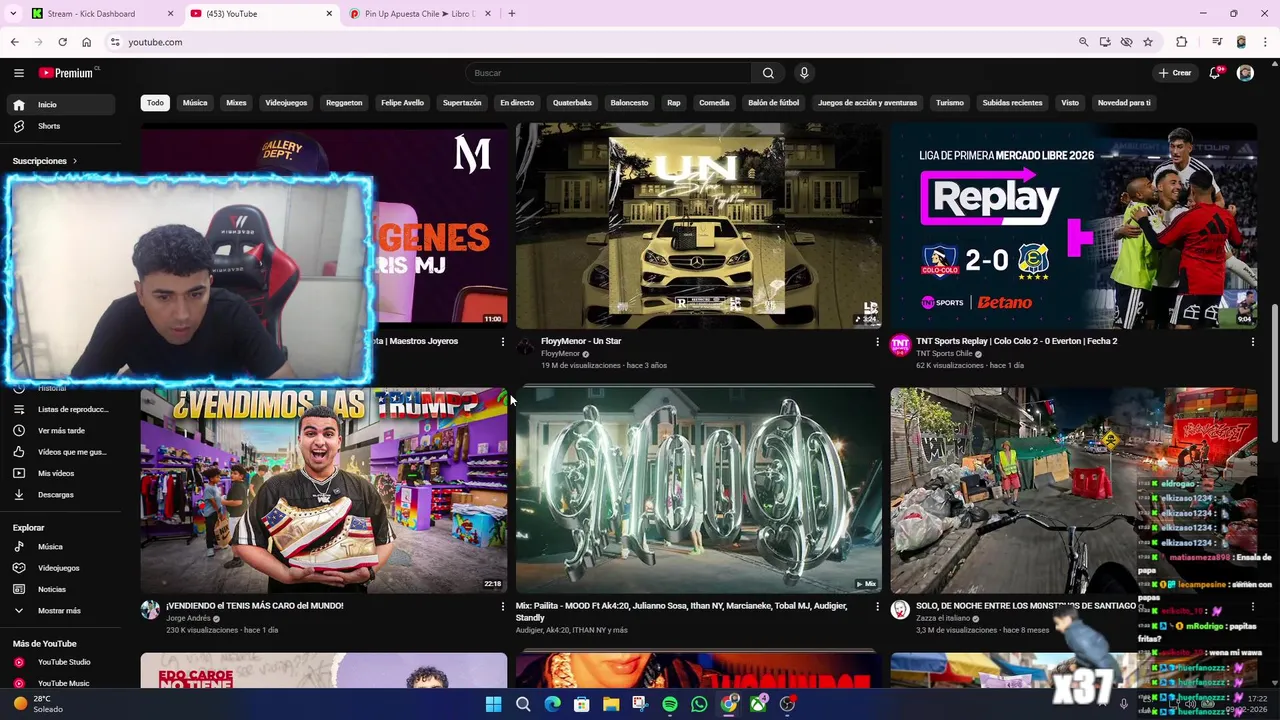
Task: Open Windows Start menu
Action: [x=493, y=704]
